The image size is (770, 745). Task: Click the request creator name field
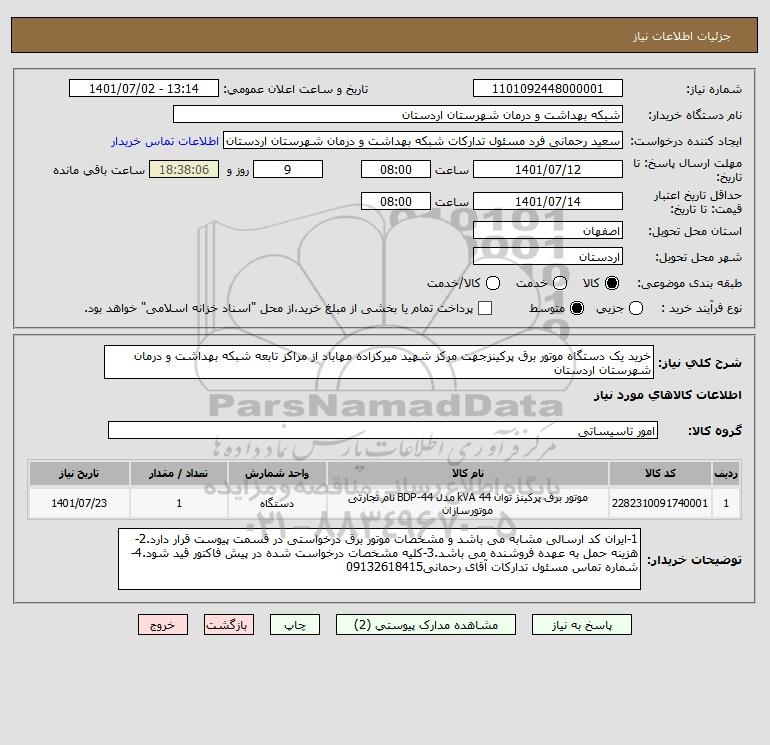click(x=423, y=140)
